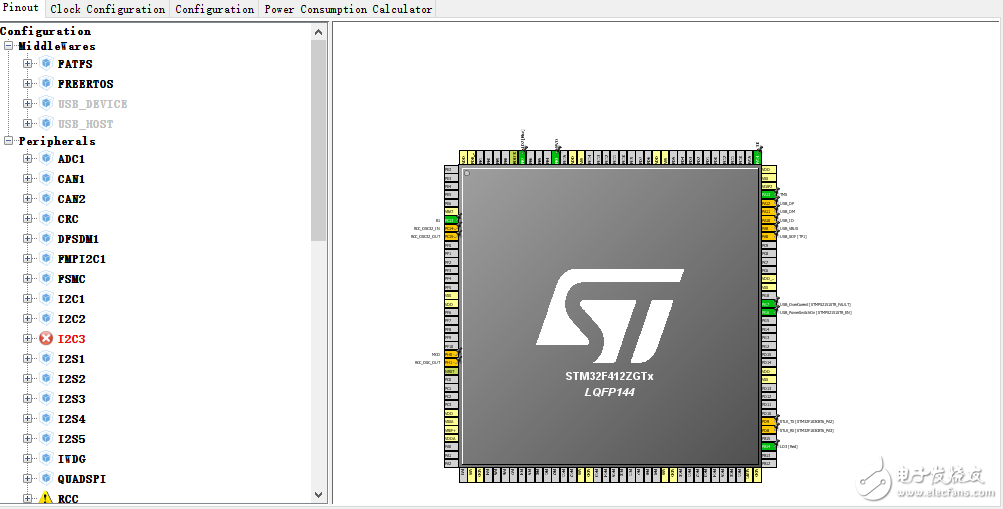The height and width of the screenshot is (509, 1003).
Task: Click the green pin labeled USB_PowerSwitchOn
Action: point(768,313)
